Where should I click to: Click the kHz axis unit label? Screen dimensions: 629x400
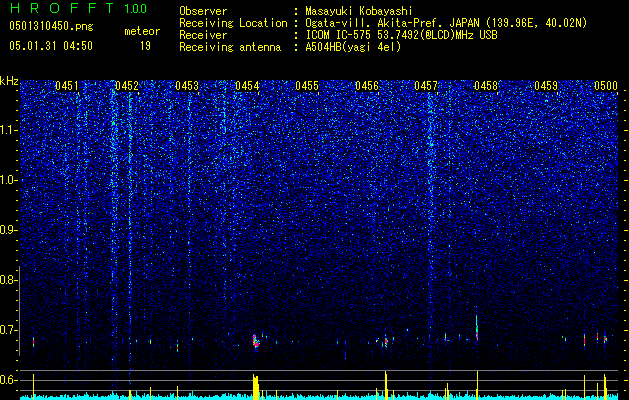pos(9,81)
